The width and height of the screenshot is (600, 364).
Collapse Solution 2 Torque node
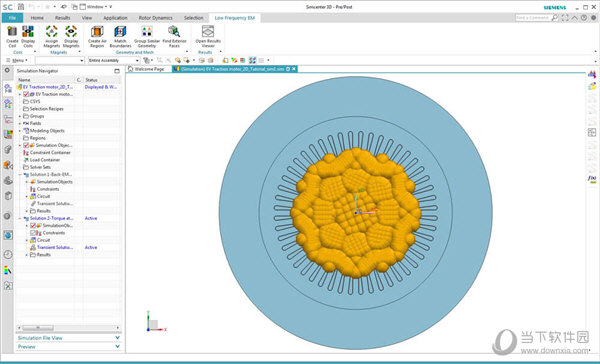coord(20,218)
